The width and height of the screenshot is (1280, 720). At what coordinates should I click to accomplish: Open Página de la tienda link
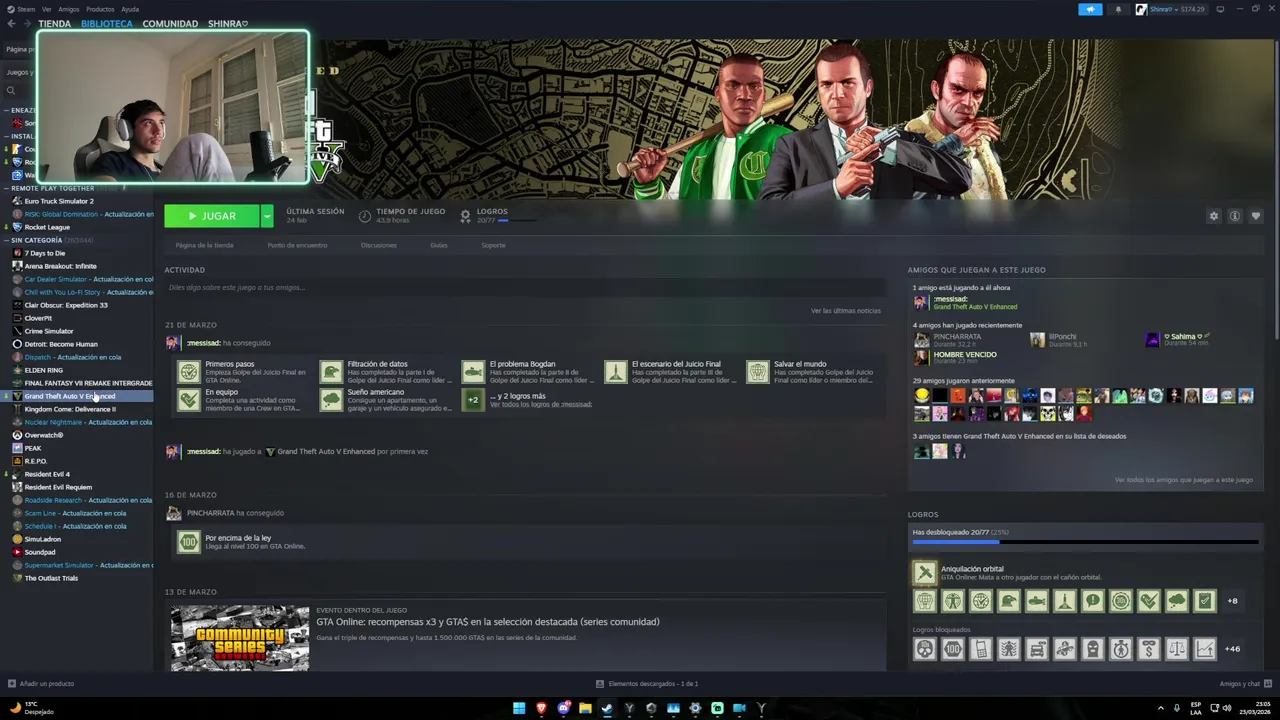(204, 245)
